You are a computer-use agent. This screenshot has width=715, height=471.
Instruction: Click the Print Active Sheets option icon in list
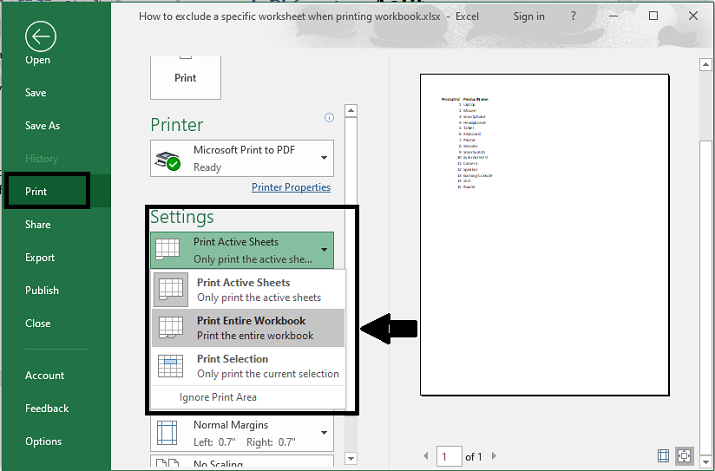coord(171,289)
